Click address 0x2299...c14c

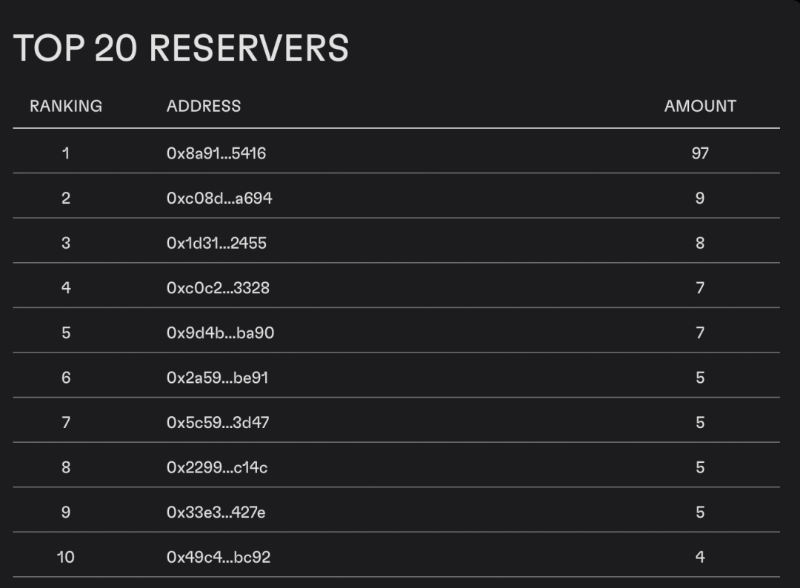(217, 467)
